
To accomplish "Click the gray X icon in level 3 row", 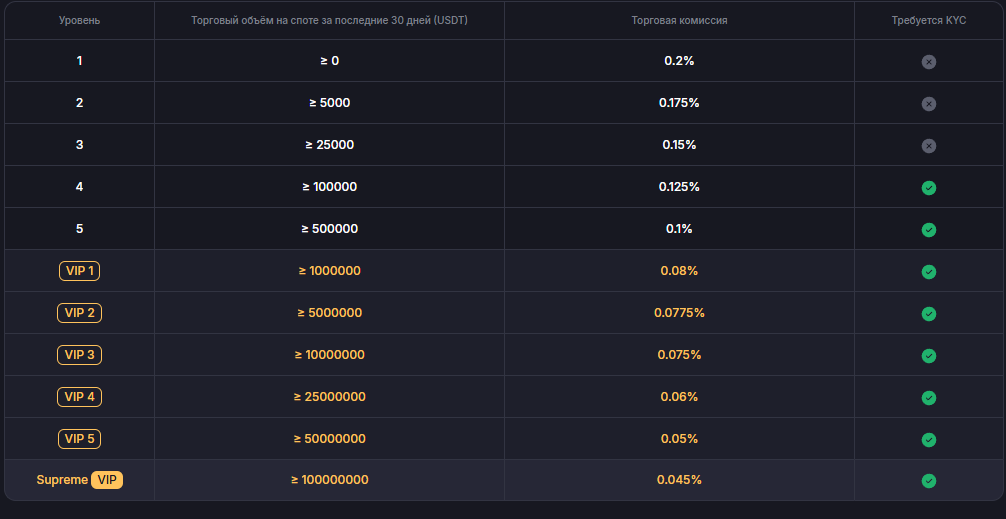I will pyautogui.click(x=928, y=146).
